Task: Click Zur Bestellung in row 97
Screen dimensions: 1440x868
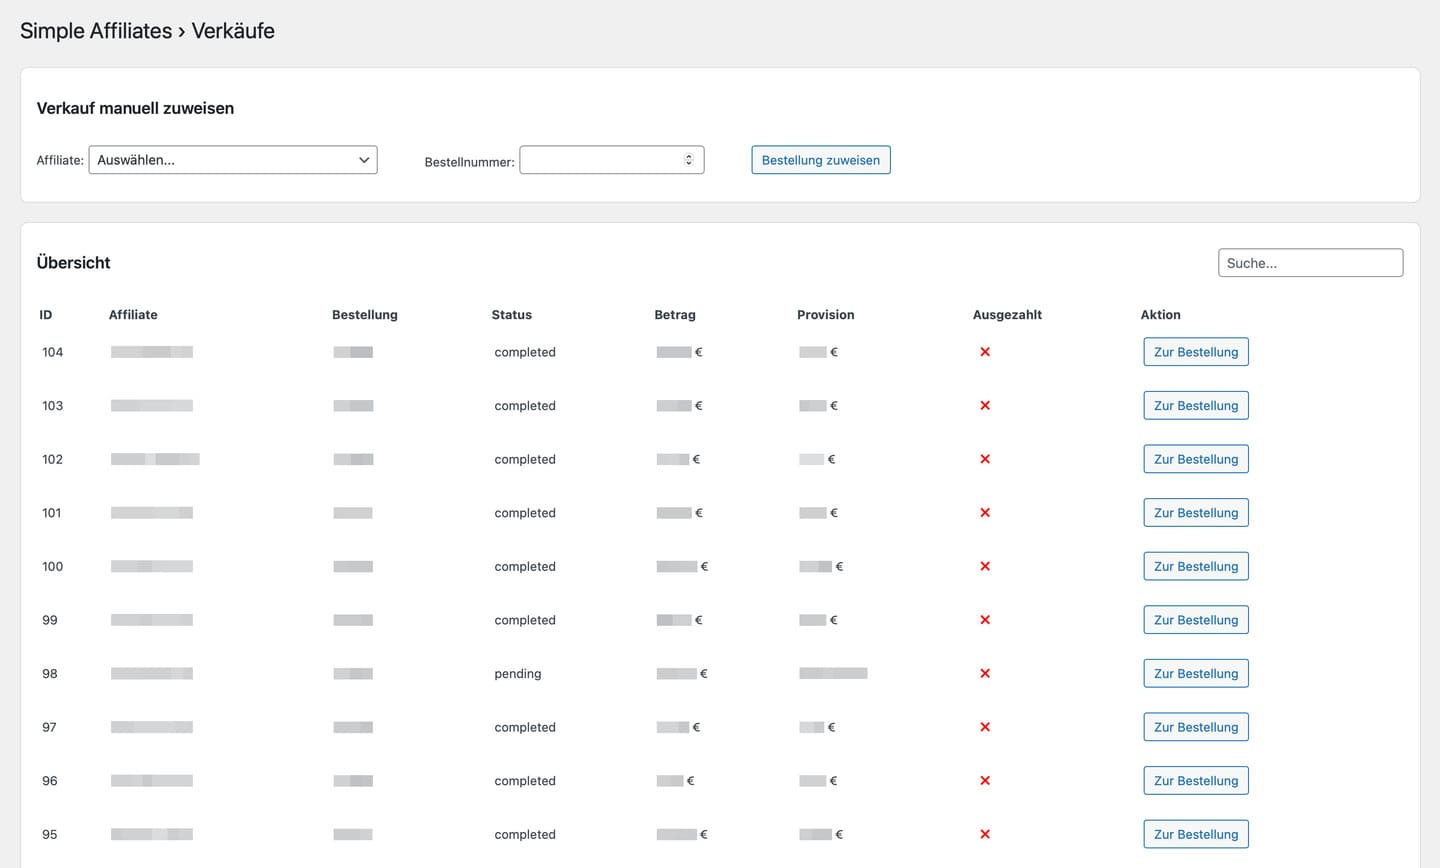Action: [1195, 727]
